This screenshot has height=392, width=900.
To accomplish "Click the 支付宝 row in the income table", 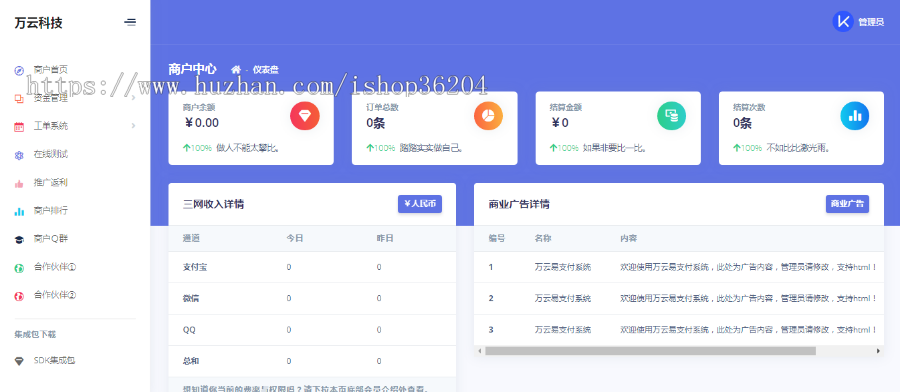I will (x=312, y=267).
